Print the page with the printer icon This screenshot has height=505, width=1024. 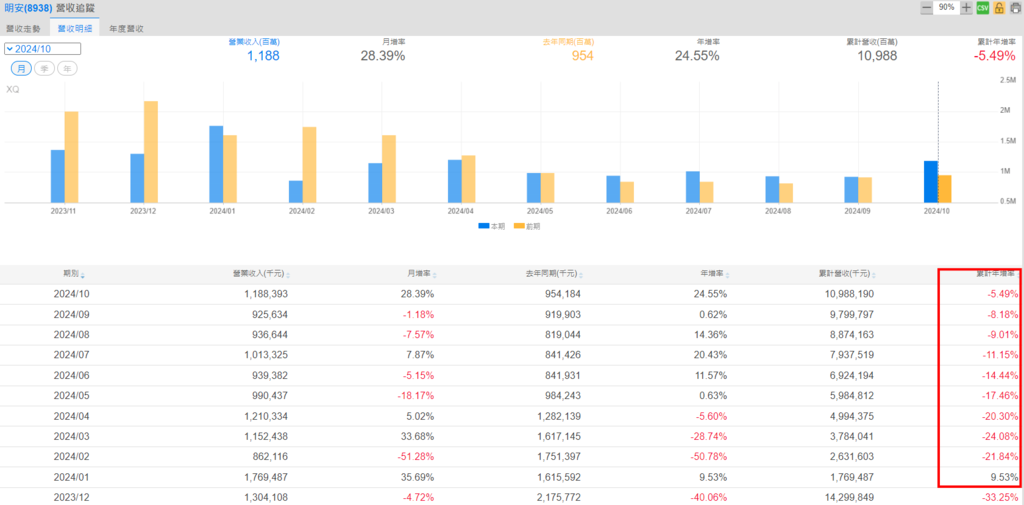(1016, 8)
